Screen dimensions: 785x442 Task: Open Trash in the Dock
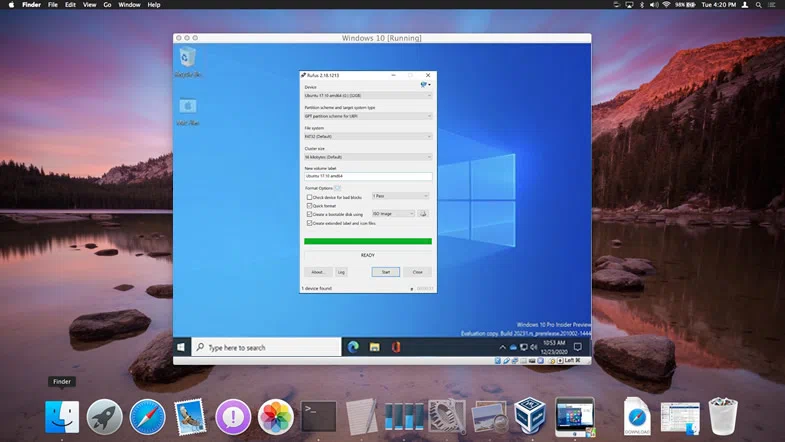723,416
